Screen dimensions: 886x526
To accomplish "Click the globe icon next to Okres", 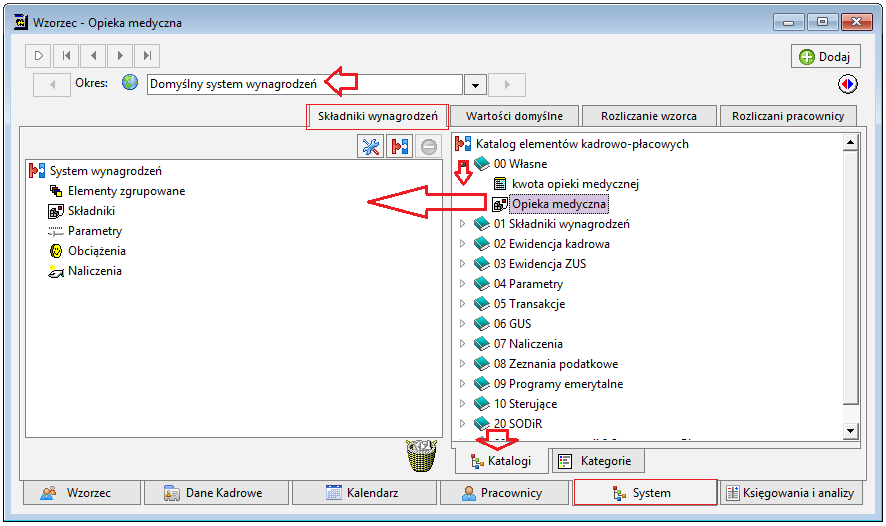I will point(130,83).
